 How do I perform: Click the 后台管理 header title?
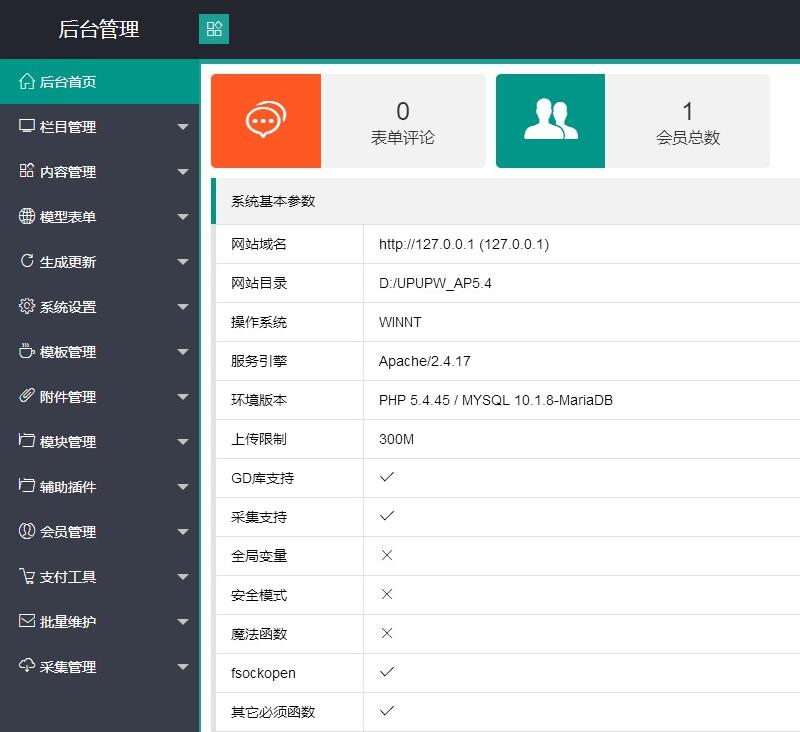(98, 30)
